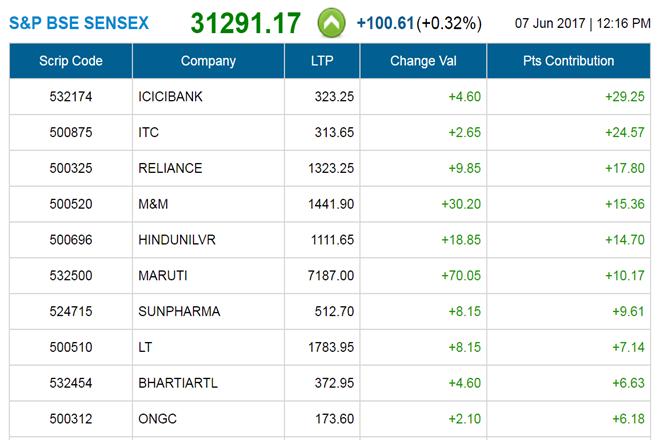
Task: Sort by the Scrip Code column header
Action: point(71,61)
